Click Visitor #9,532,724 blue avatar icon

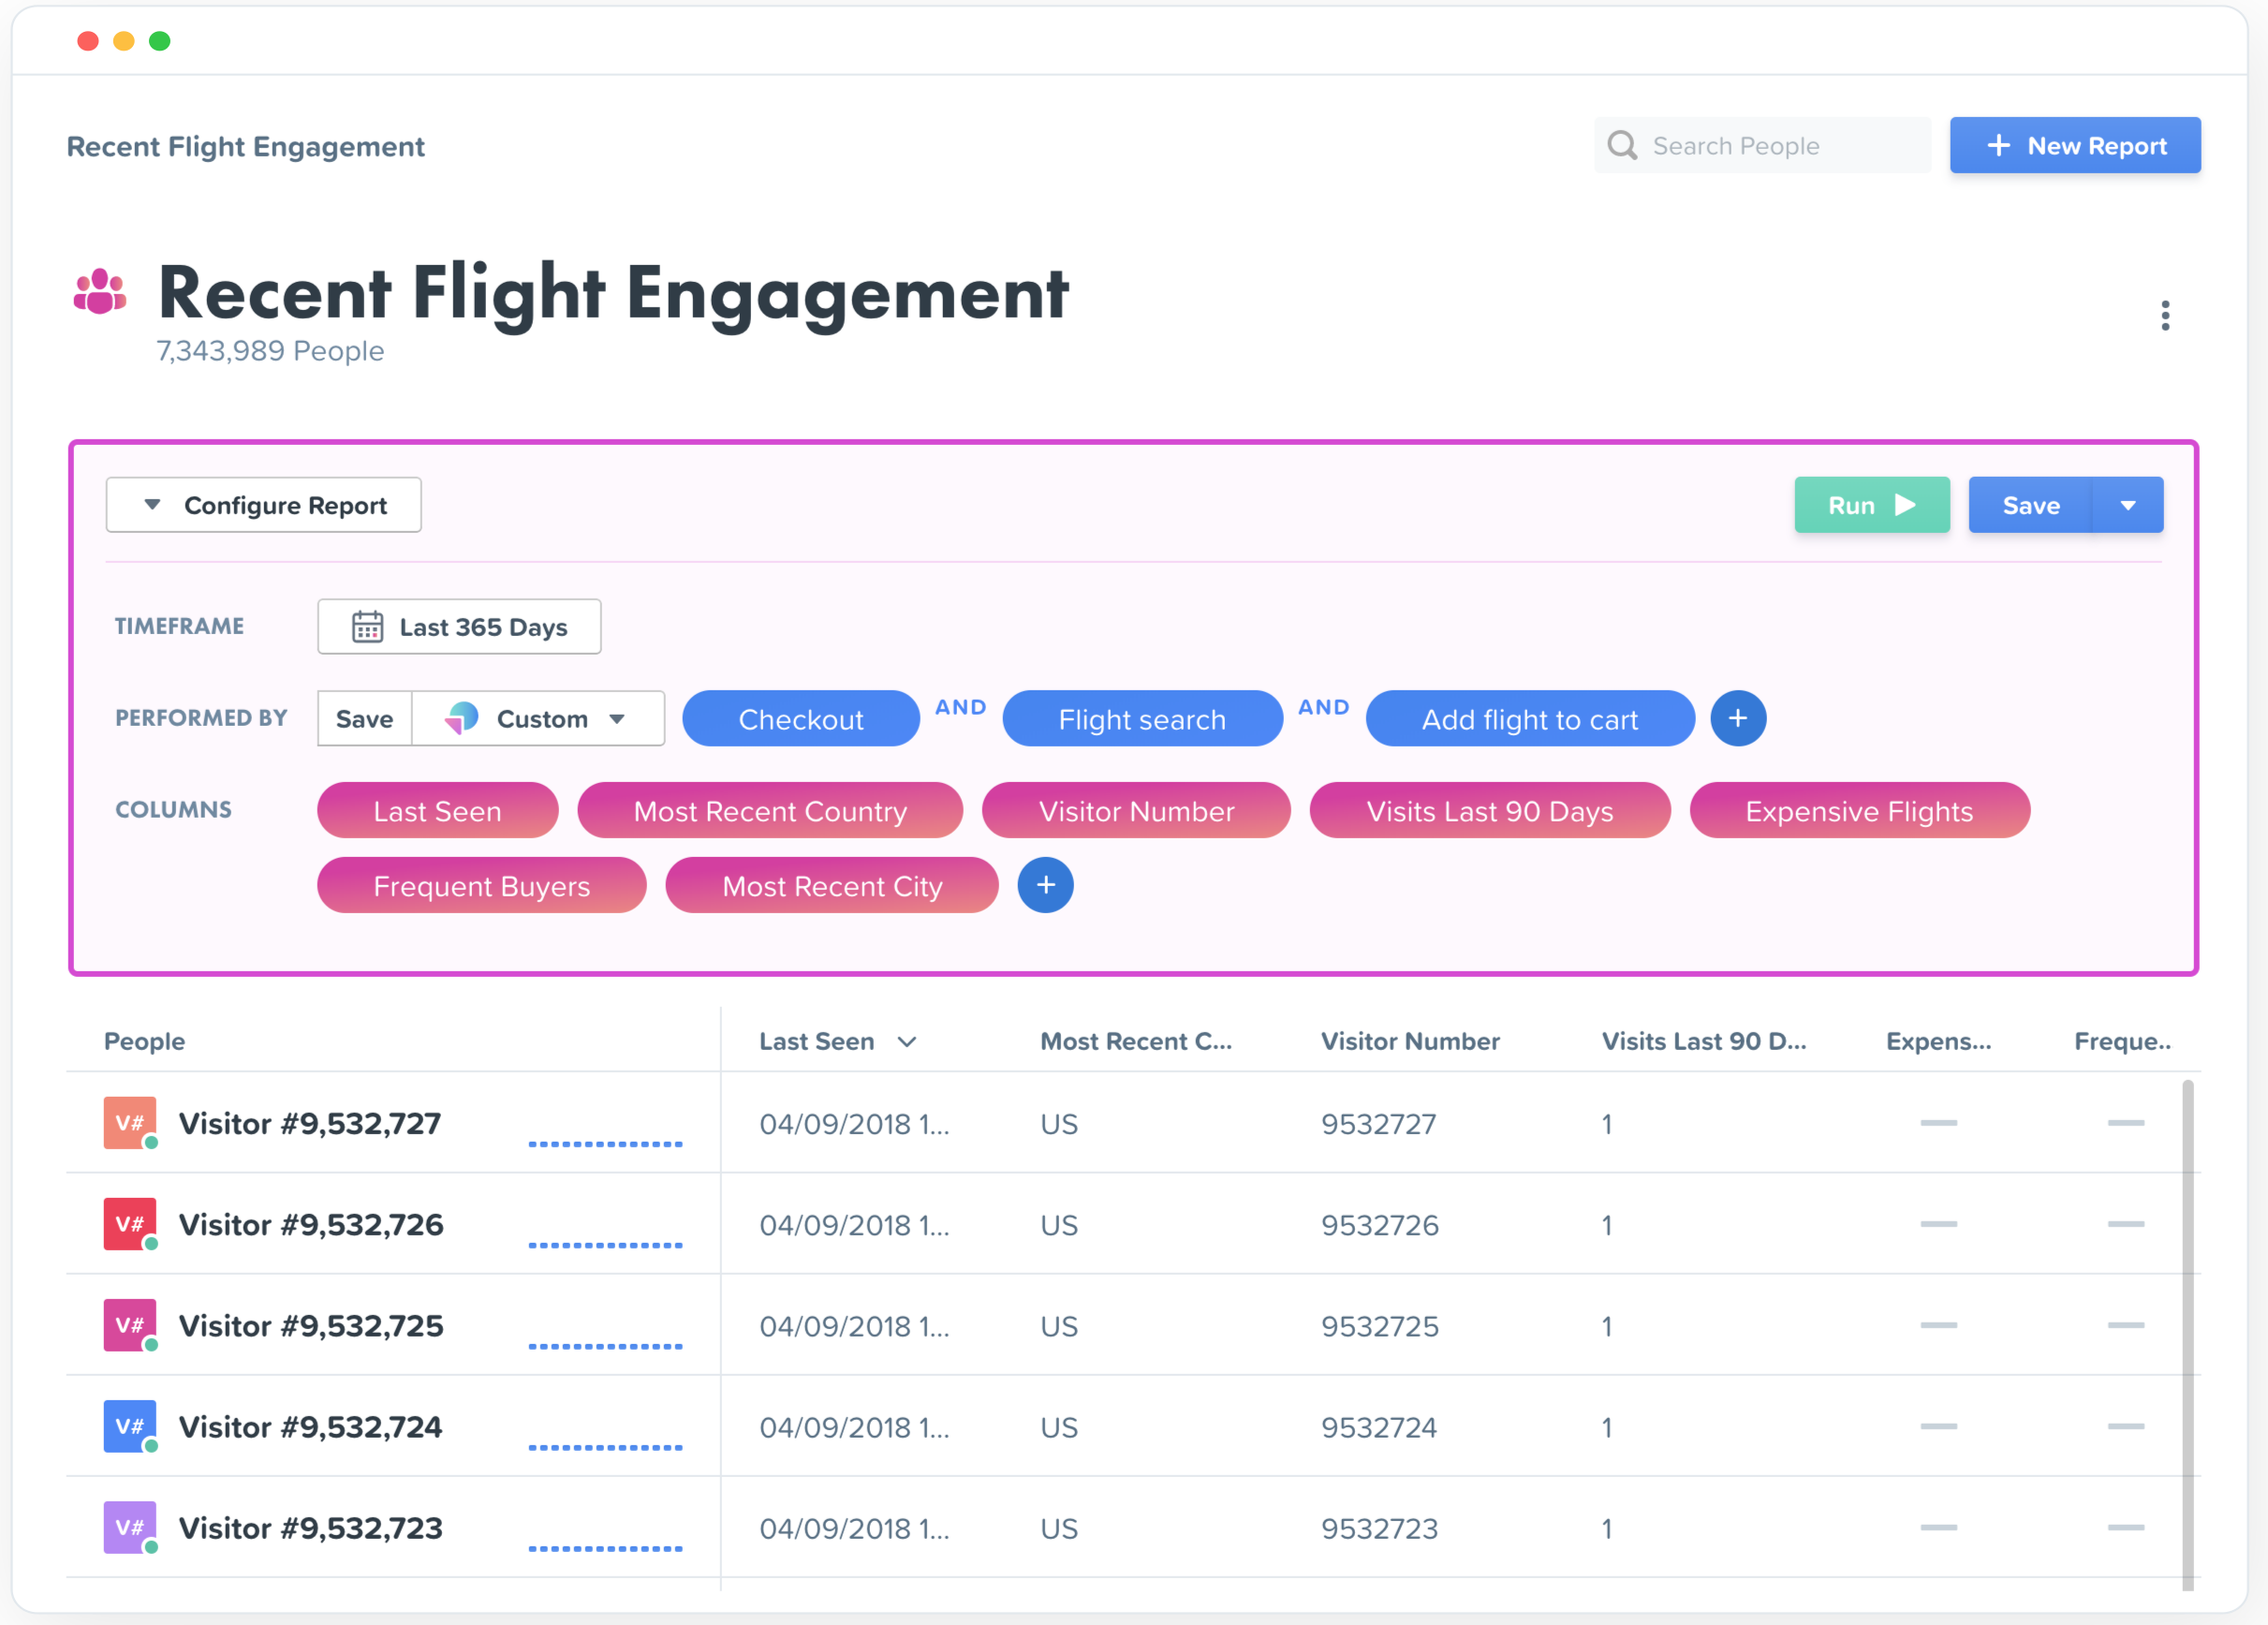point(130,1426)
